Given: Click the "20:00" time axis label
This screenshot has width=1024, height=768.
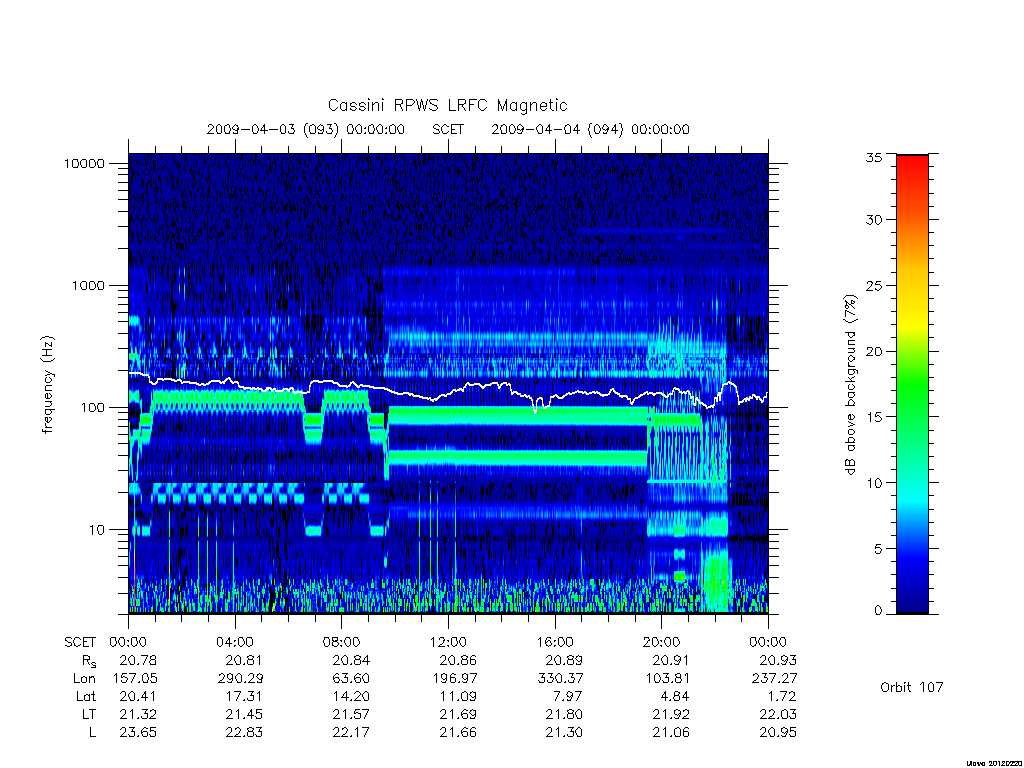Looking at the screenshot, I should click(662, 642).
